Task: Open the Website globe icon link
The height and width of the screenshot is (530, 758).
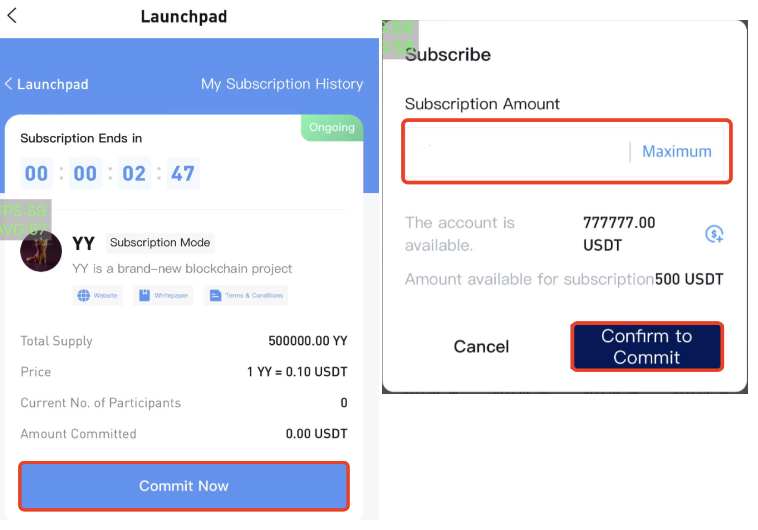Action: (x=97, y=295)
